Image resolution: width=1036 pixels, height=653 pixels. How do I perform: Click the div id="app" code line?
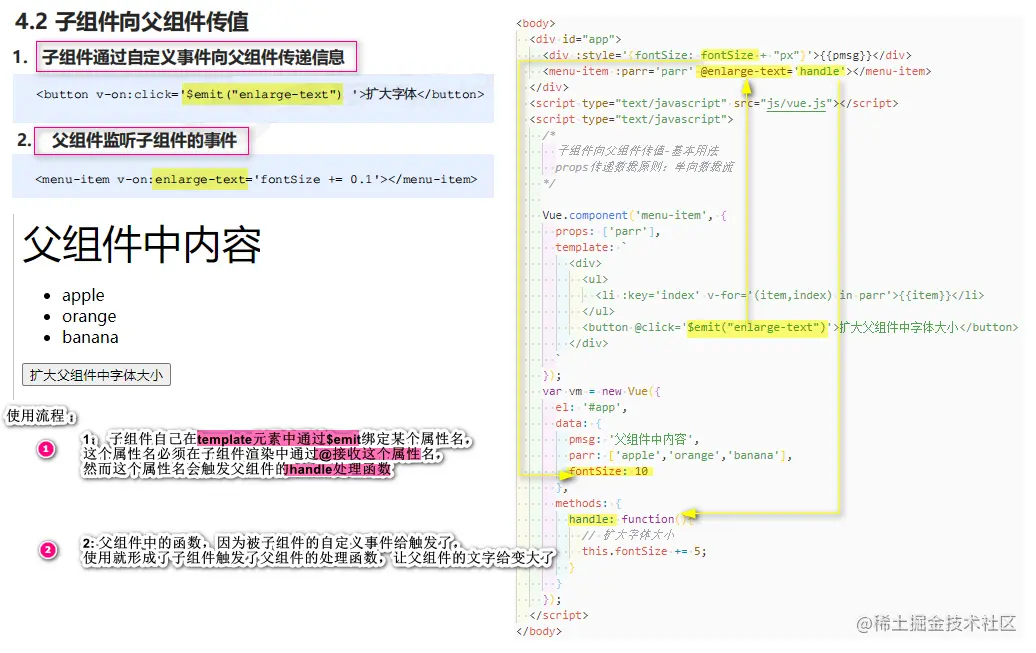coord(575,39)
